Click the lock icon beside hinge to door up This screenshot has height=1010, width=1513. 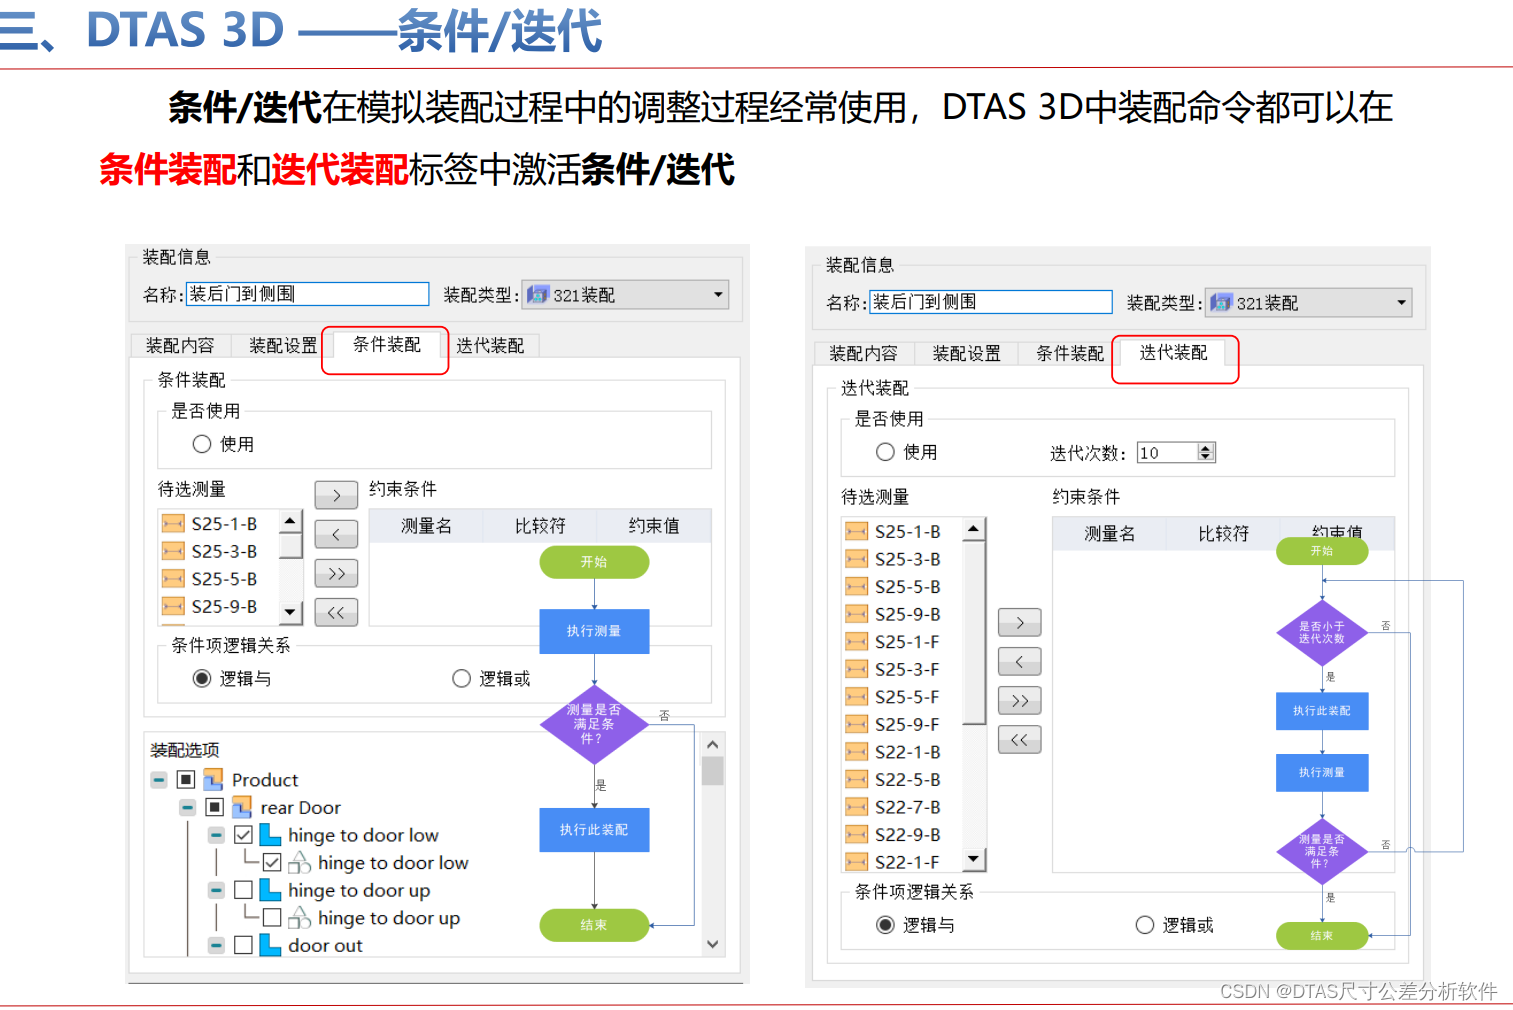pos(300,917)
